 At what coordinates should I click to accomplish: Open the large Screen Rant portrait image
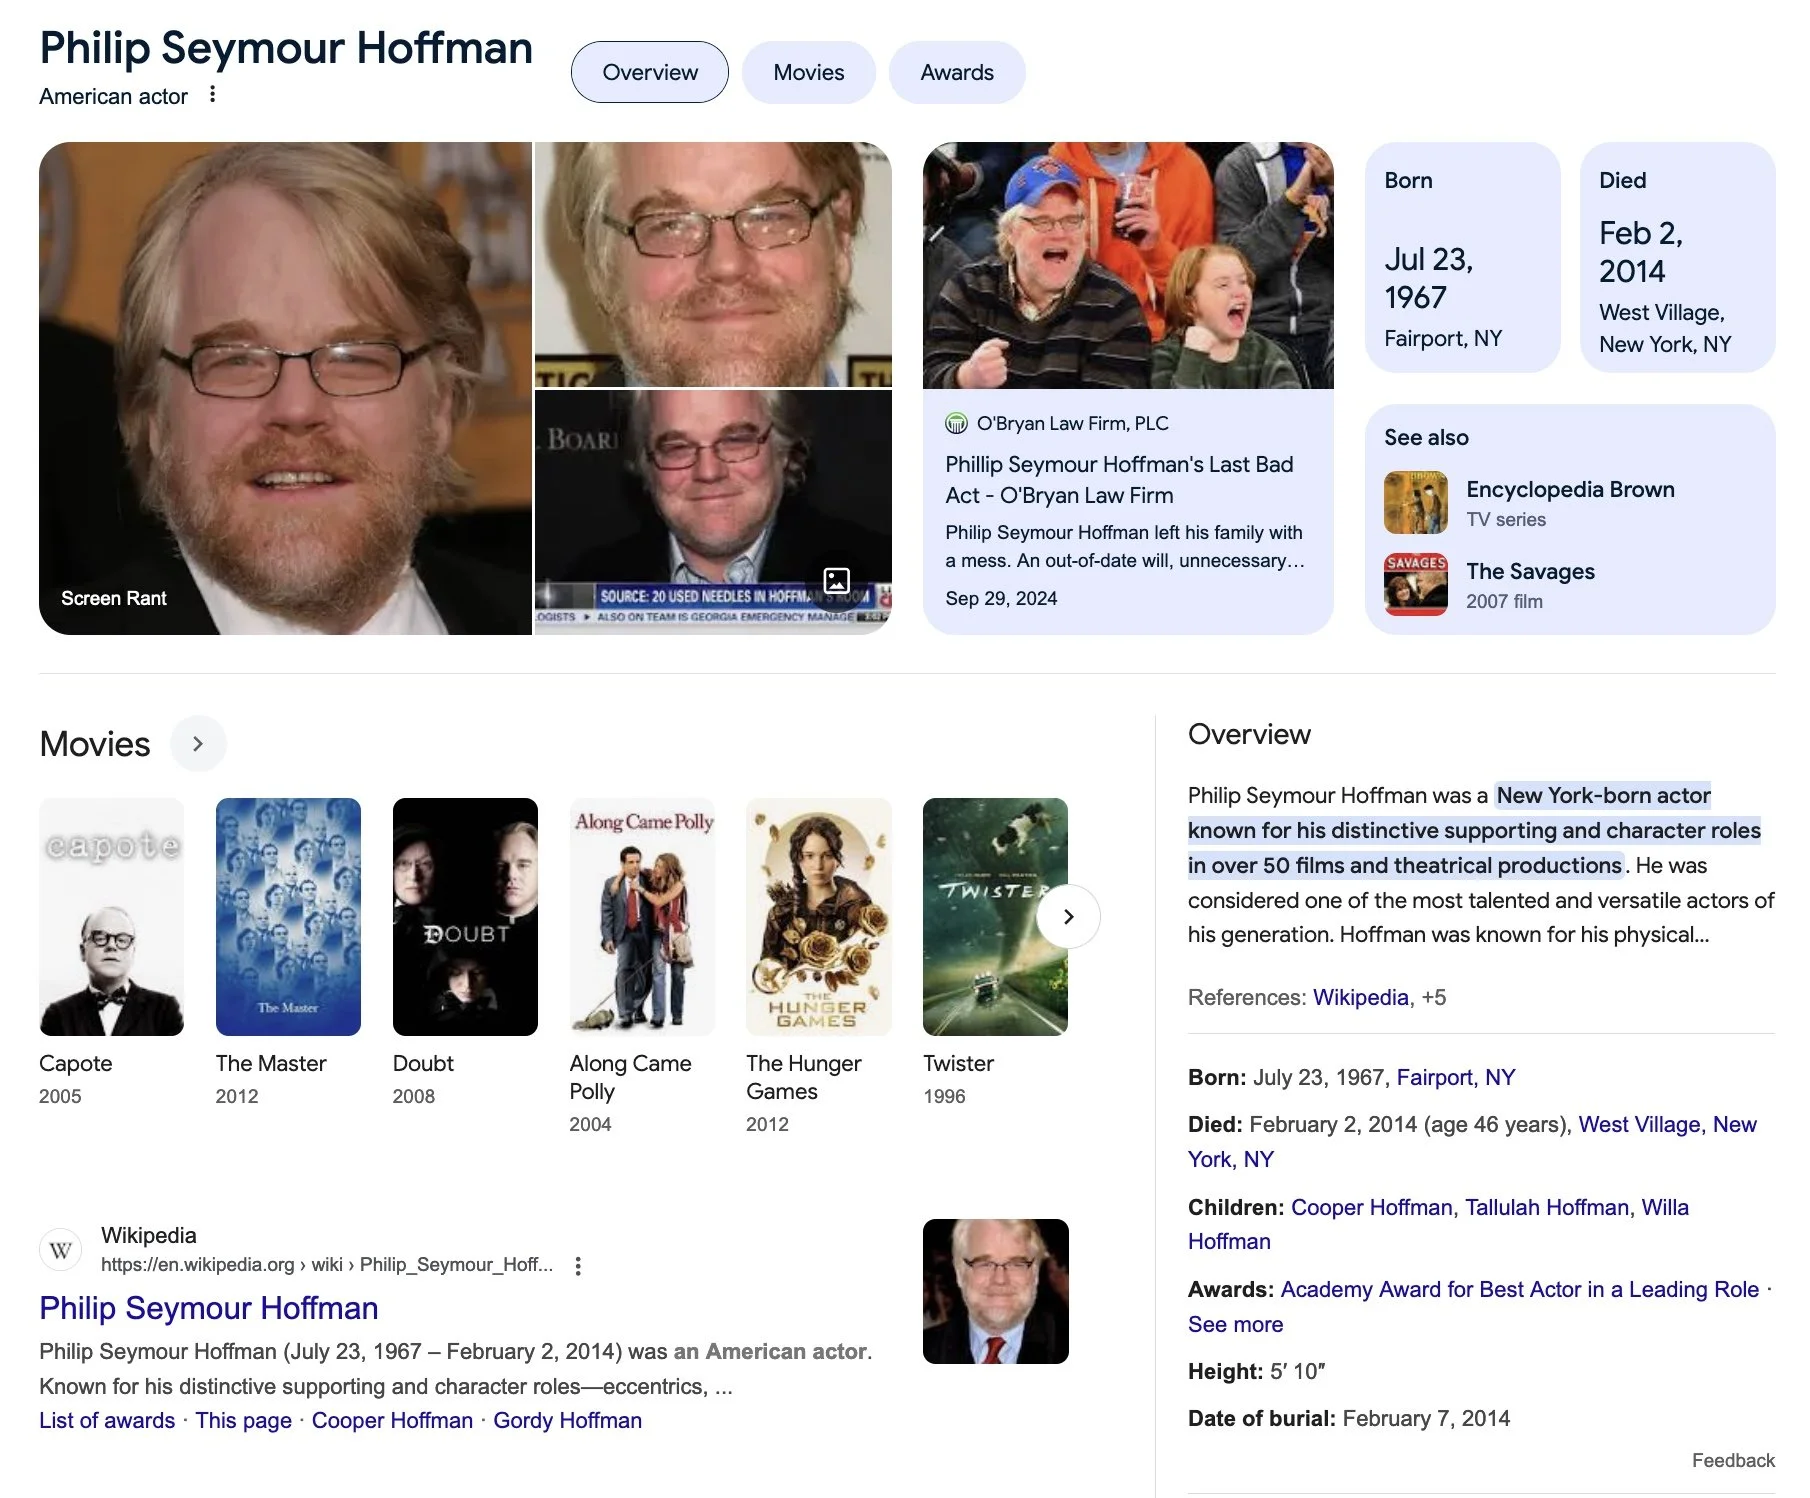(285, 388)
